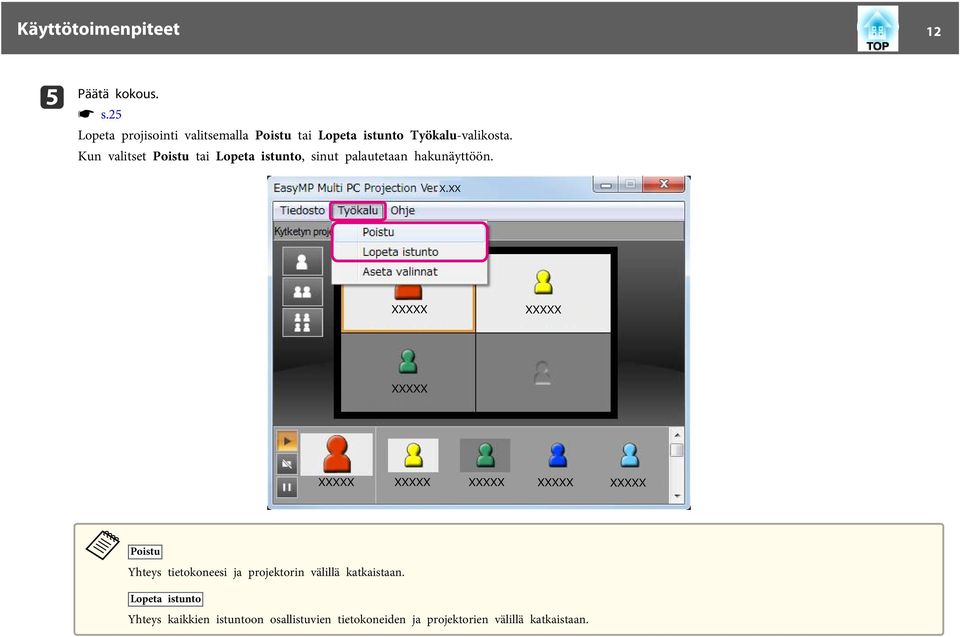Screen dimensions: 960x637
Task: Click the red user's top-left projection panel
Action: (x=408, y=308)
